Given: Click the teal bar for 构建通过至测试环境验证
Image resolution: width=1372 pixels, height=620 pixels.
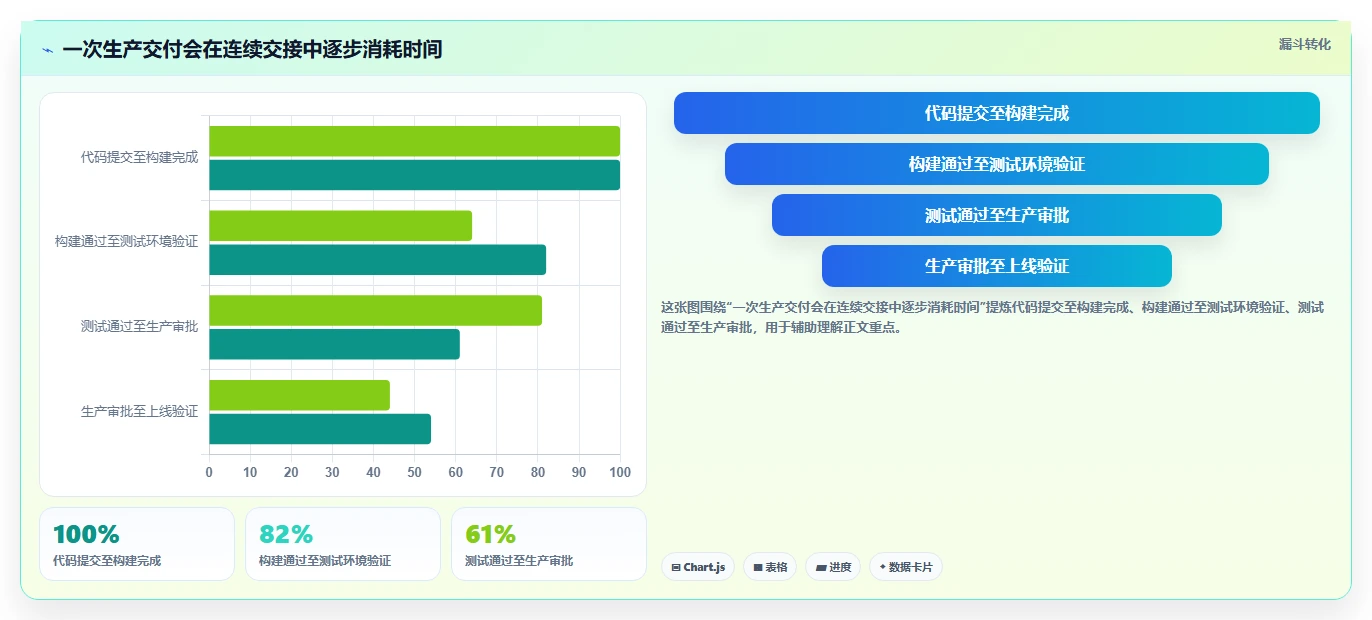Looking at the screenshot, I should (377, 260).
